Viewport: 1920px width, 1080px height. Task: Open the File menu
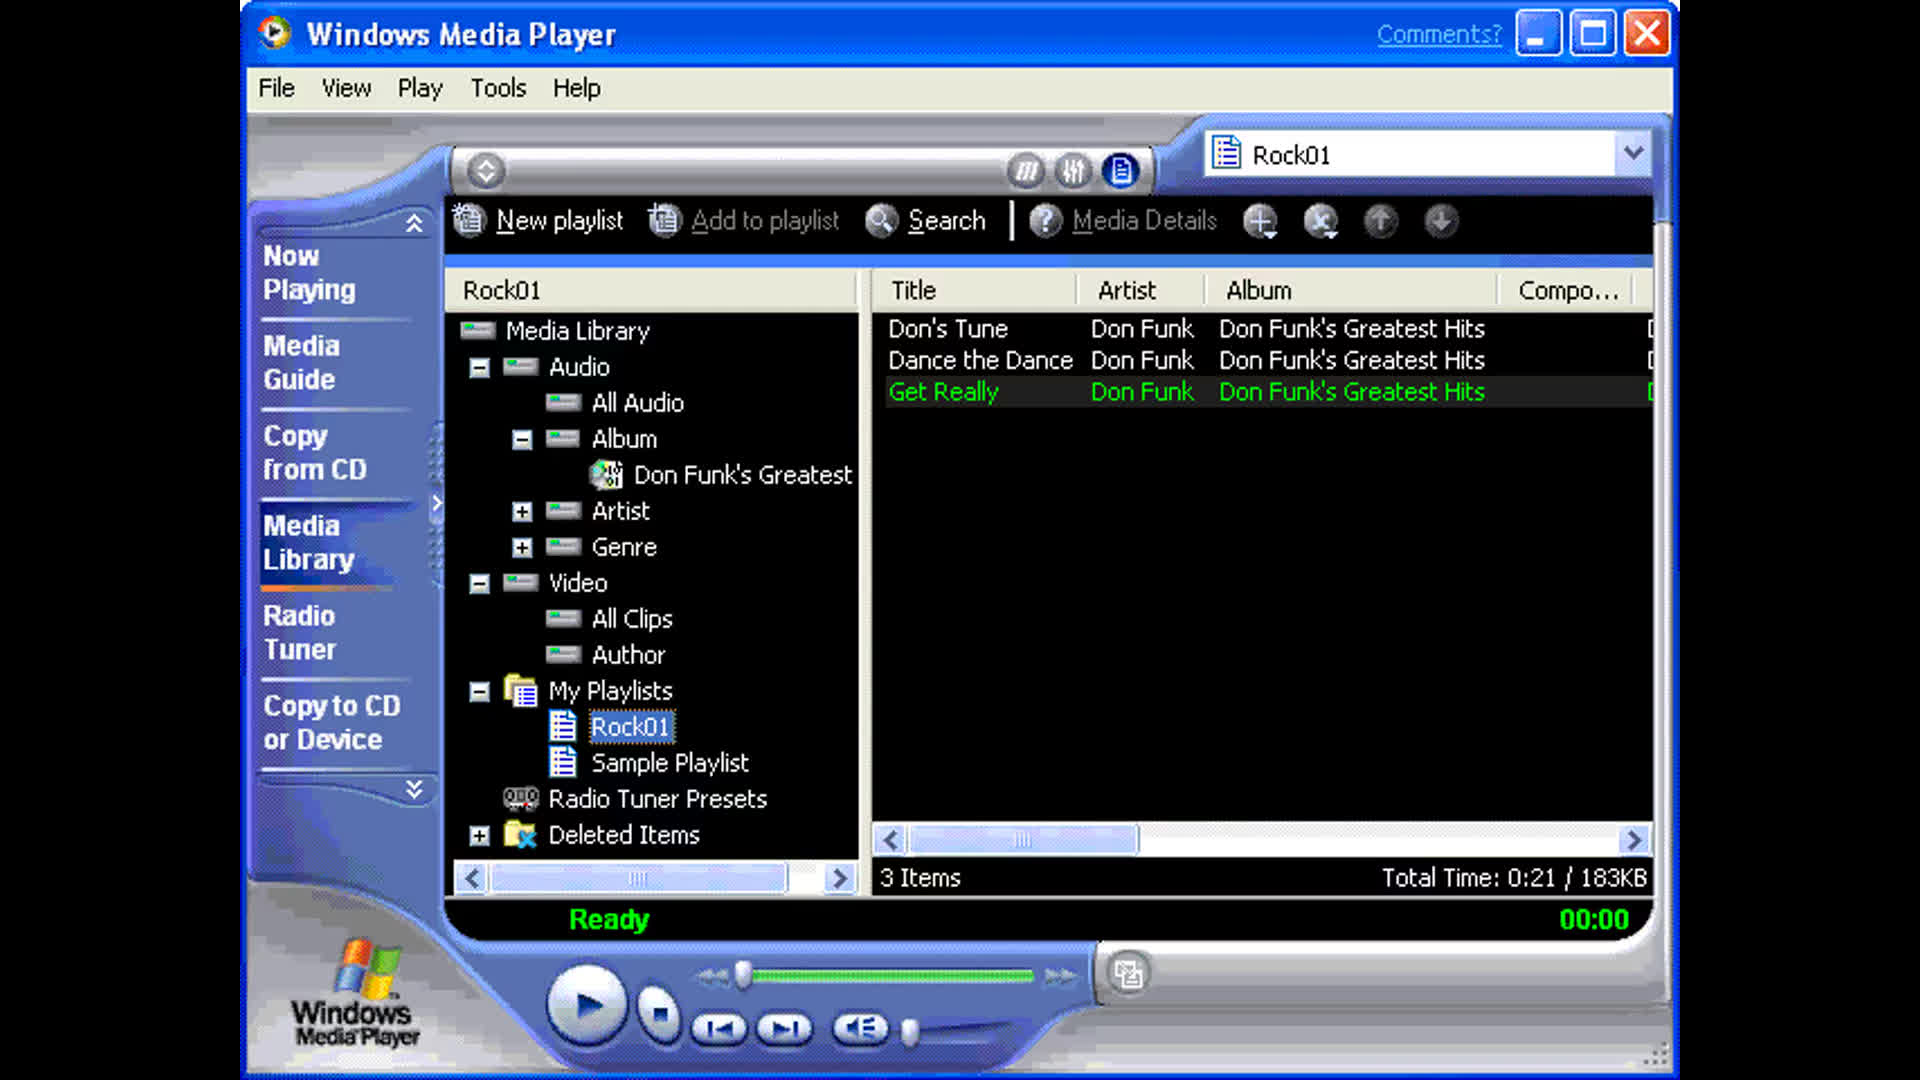276,88
